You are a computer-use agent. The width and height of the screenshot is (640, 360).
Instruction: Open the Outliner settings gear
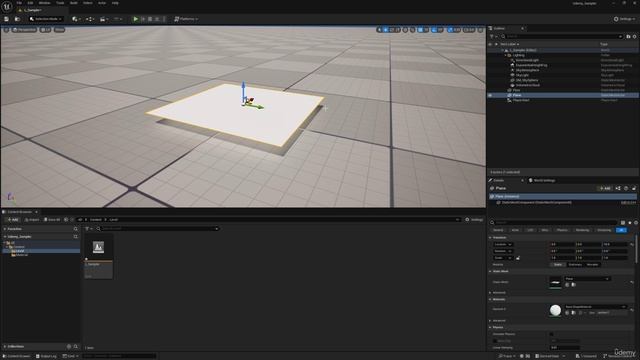point(635,36)
